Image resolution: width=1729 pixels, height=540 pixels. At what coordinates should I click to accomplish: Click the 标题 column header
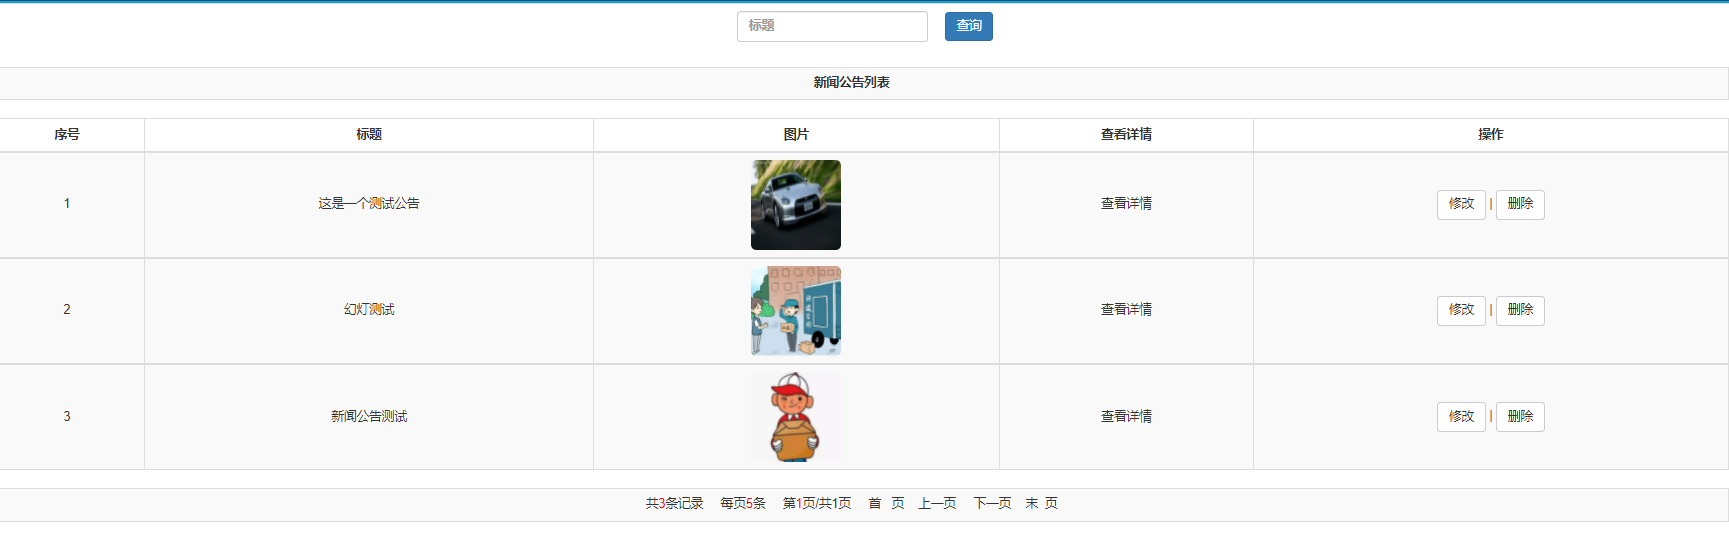point(369,134)
